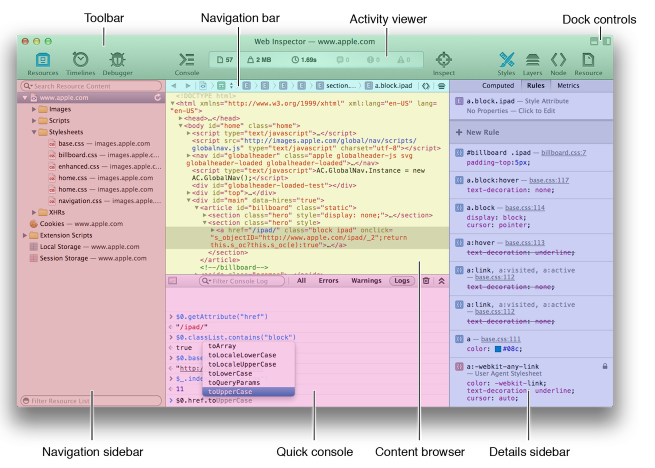Click the a.block.ipad breadcrumb

point(389,86)
